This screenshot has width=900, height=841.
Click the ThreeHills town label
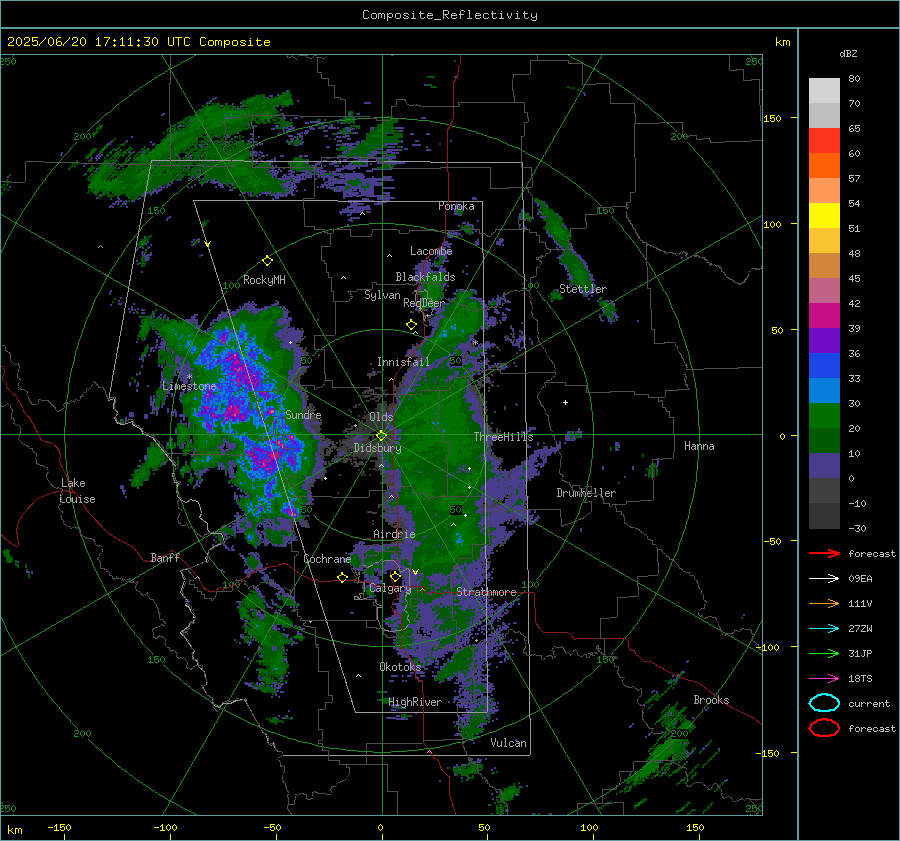point(503,437)
